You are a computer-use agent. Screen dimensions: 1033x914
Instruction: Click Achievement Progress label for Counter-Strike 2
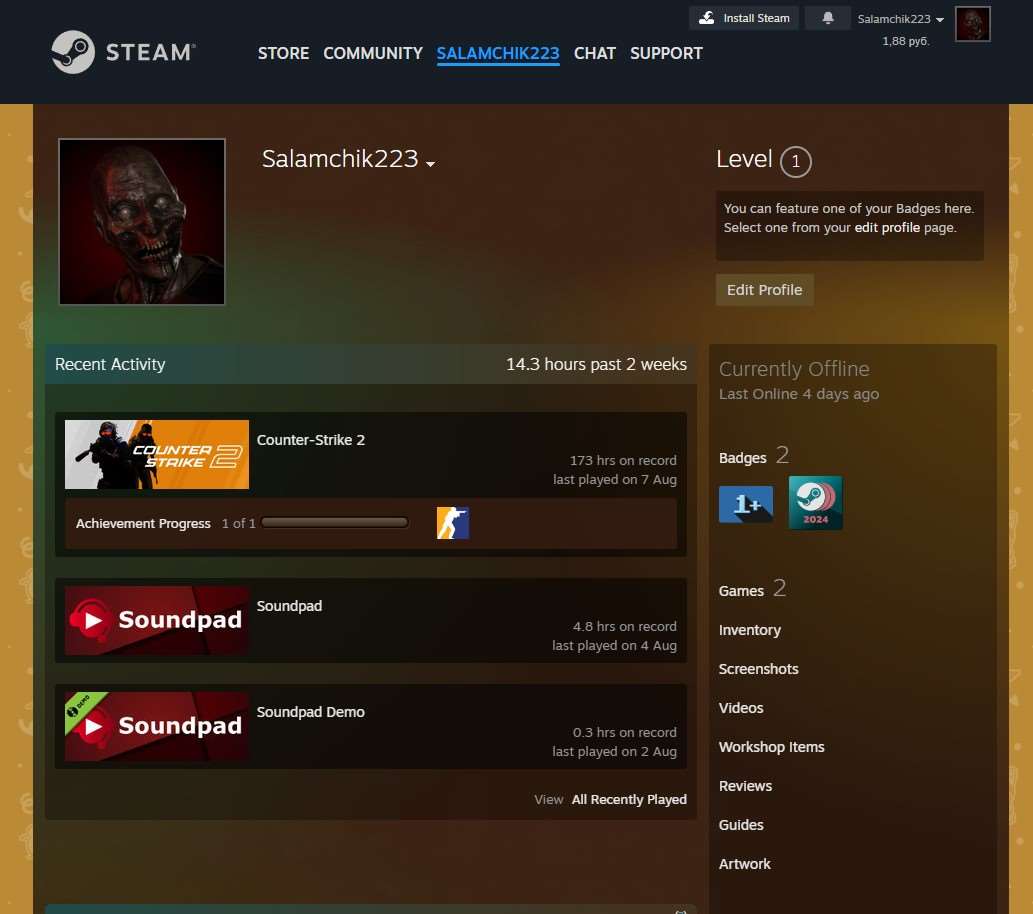[143, 523]
